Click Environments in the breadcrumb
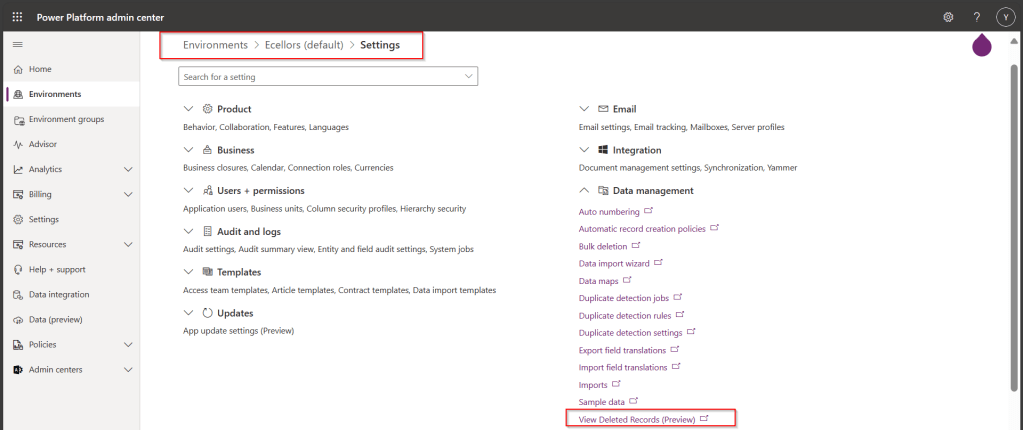 [215, 45]
